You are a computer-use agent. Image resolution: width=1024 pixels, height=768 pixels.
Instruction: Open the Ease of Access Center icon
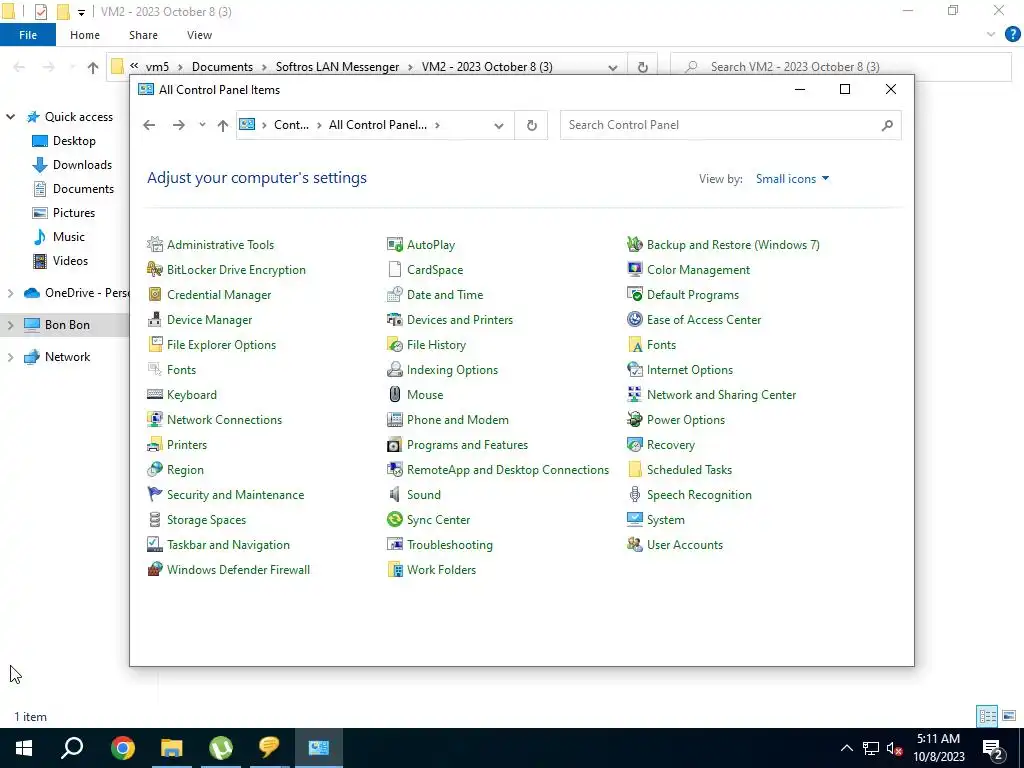635,320
